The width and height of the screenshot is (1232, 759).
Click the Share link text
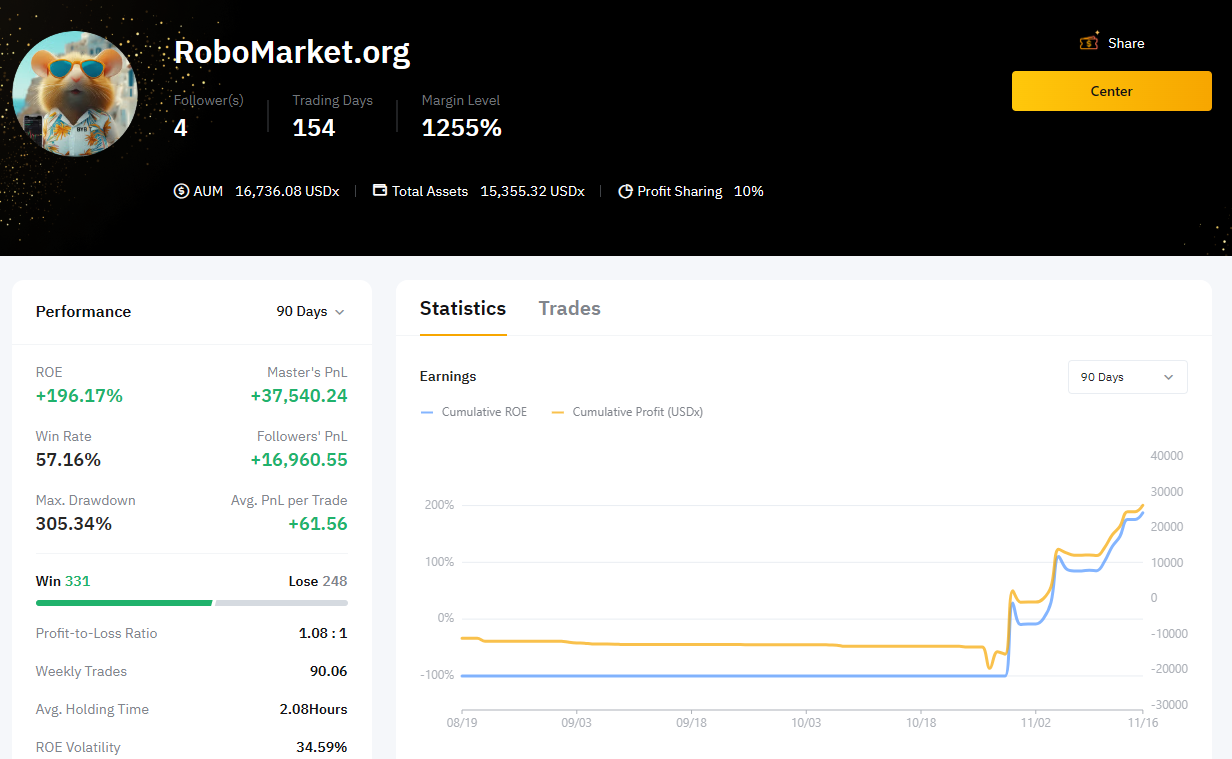[1126, 43]
